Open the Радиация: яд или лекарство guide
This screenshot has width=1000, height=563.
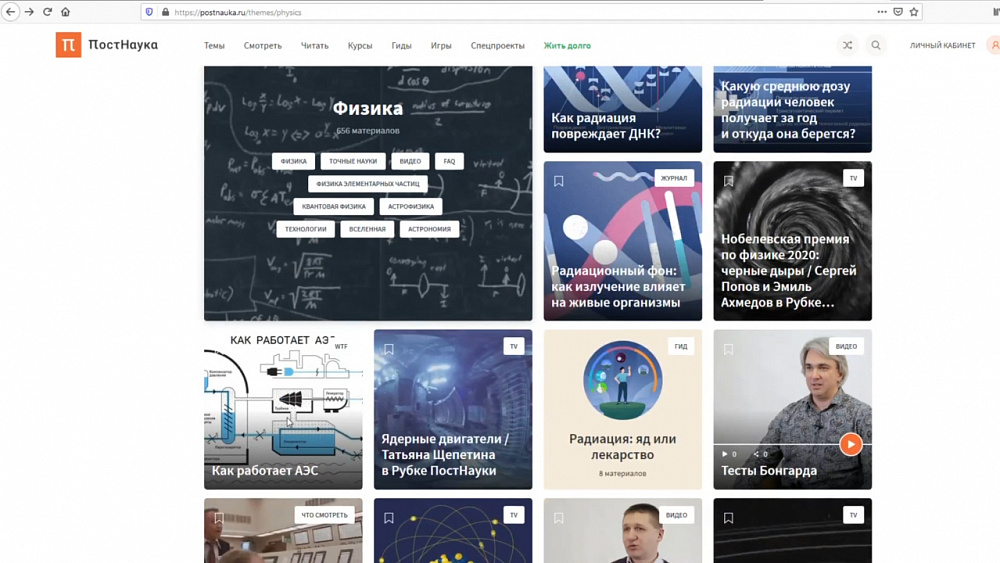[x=622, y=409]
